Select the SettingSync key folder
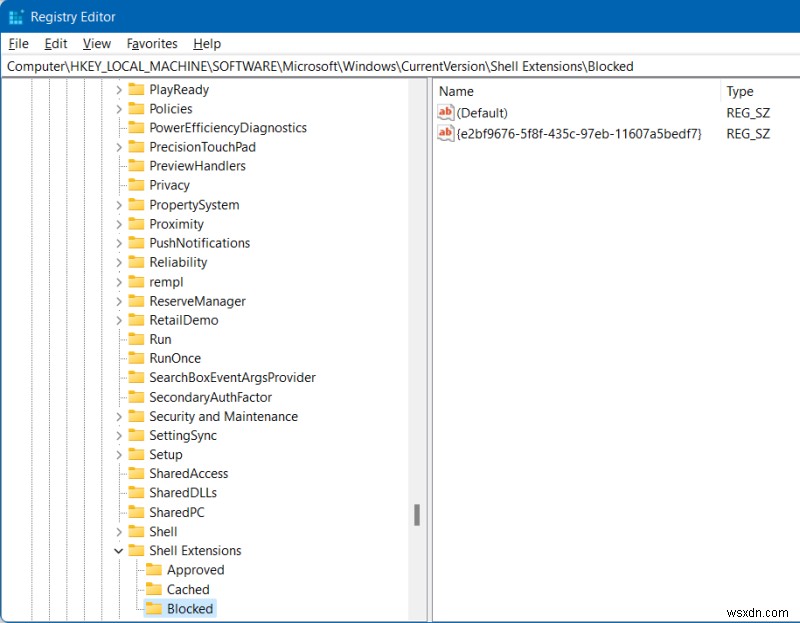Screen dimensions: 800x623 184,435
